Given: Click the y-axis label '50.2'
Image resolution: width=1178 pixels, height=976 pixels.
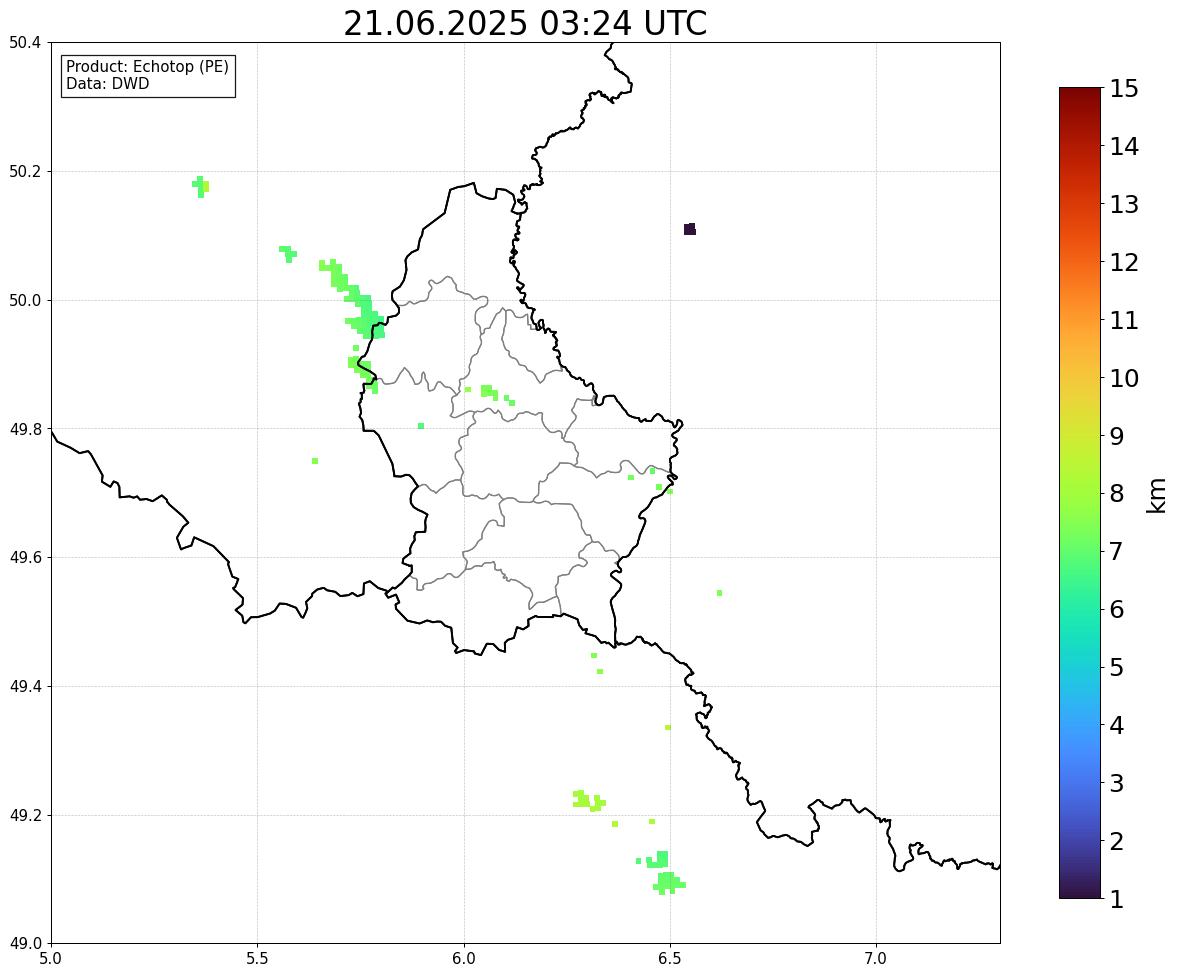Looking at the screenshot, I should pyautogui.click(x=25, y=171).
